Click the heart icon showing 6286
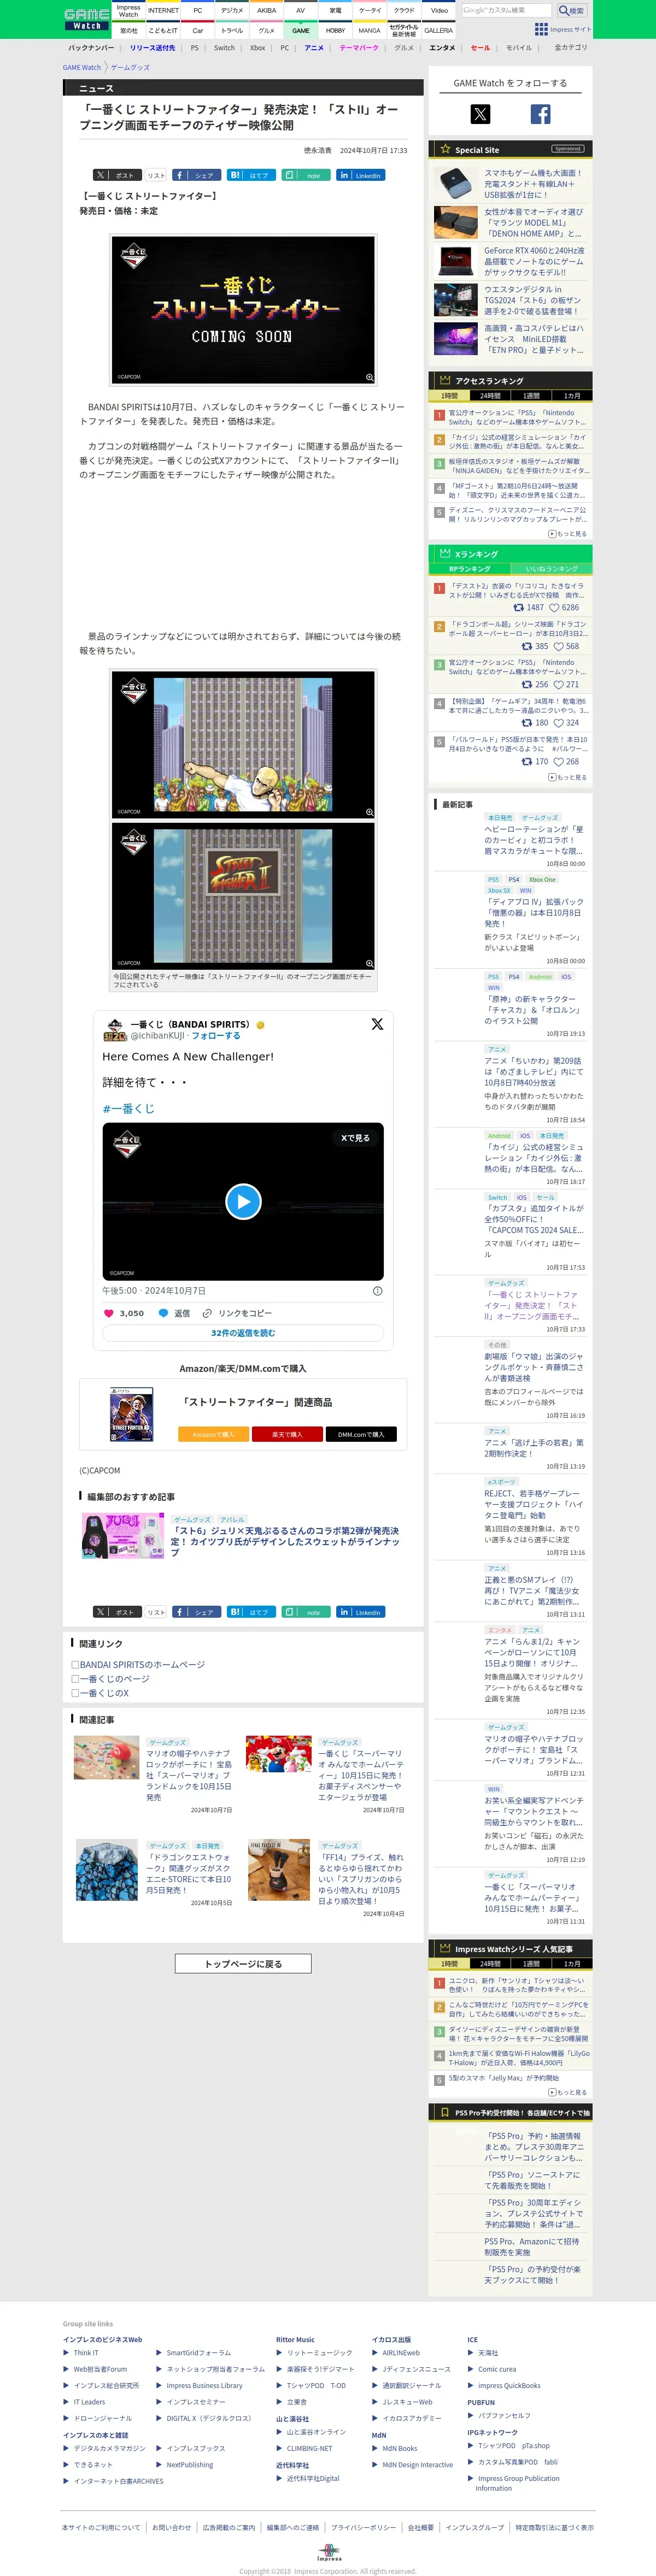 (554, 607)
